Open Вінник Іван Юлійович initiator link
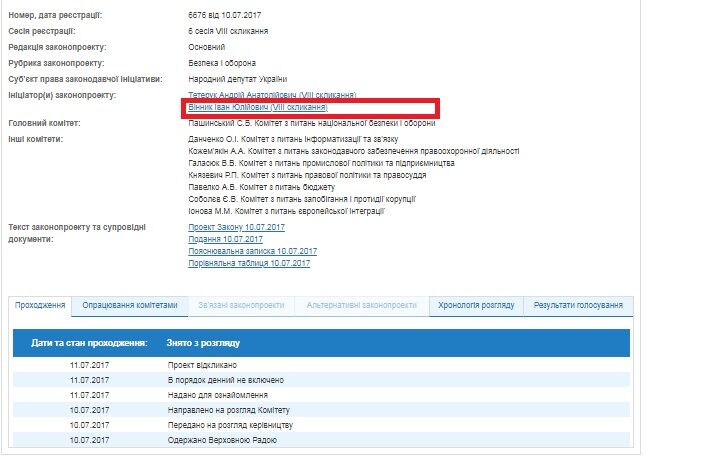The width and height of the screenshot is (708, 467). (257, 106)
